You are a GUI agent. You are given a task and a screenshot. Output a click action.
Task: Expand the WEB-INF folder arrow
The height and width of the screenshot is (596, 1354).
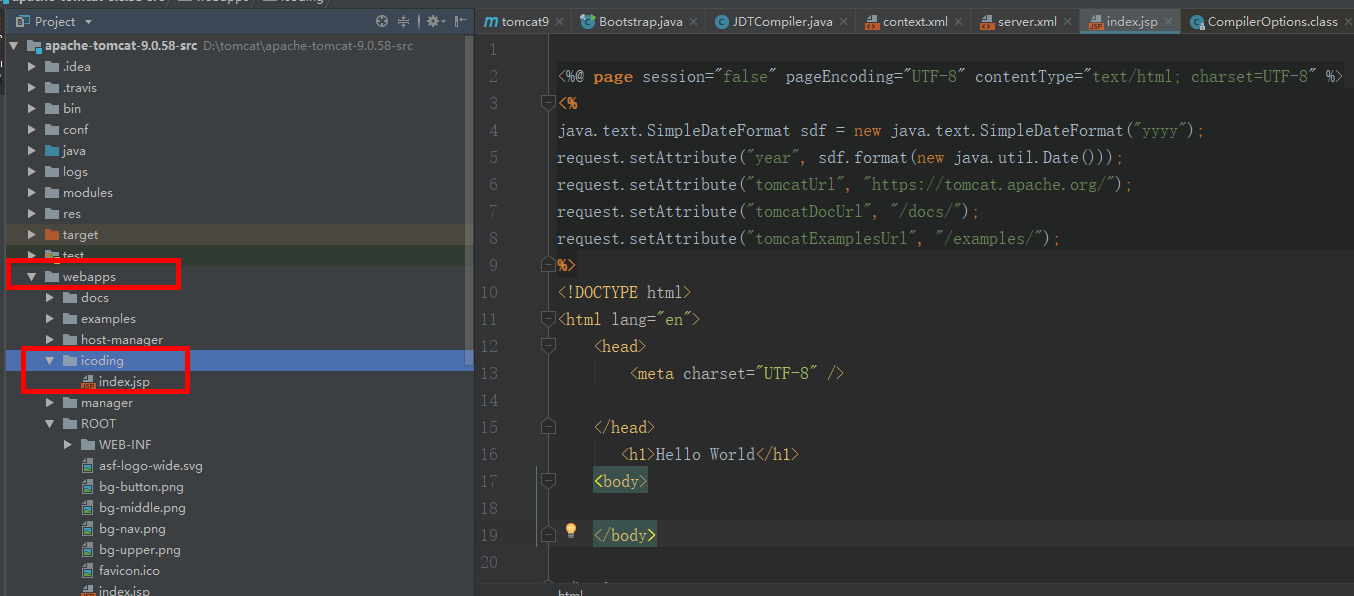click(x=67, y=445)
